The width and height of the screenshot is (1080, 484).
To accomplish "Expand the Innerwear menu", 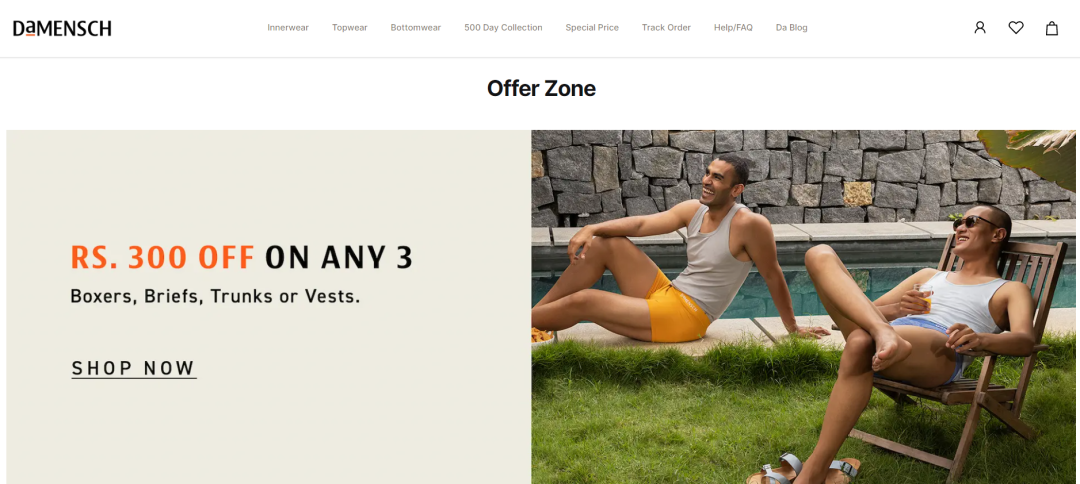I will 288,28.
